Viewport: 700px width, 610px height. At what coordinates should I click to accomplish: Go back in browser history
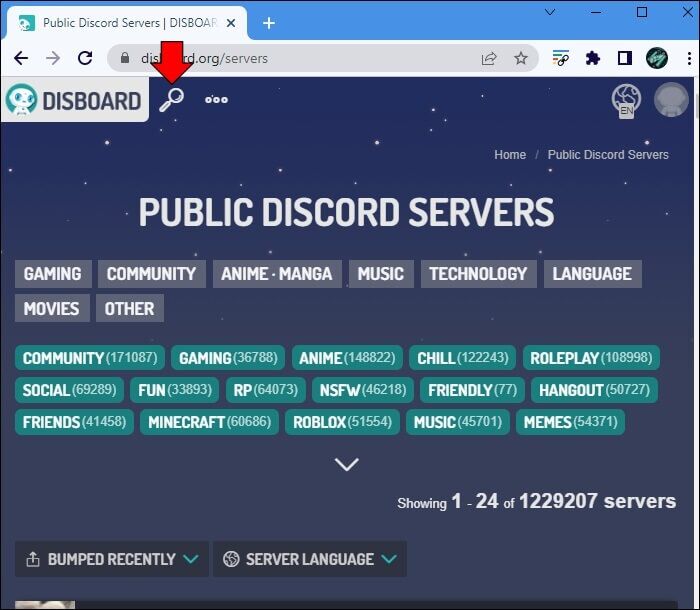click(21, 58)
